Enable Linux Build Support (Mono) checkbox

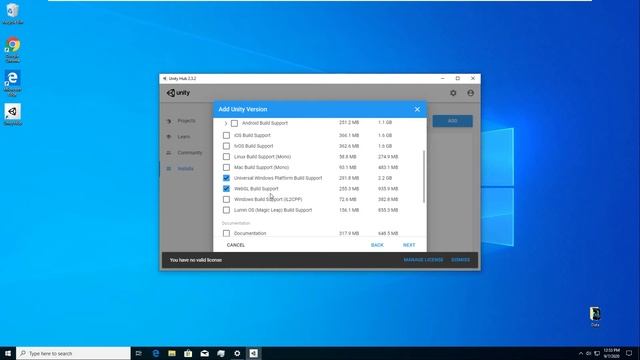coord(226,156)
